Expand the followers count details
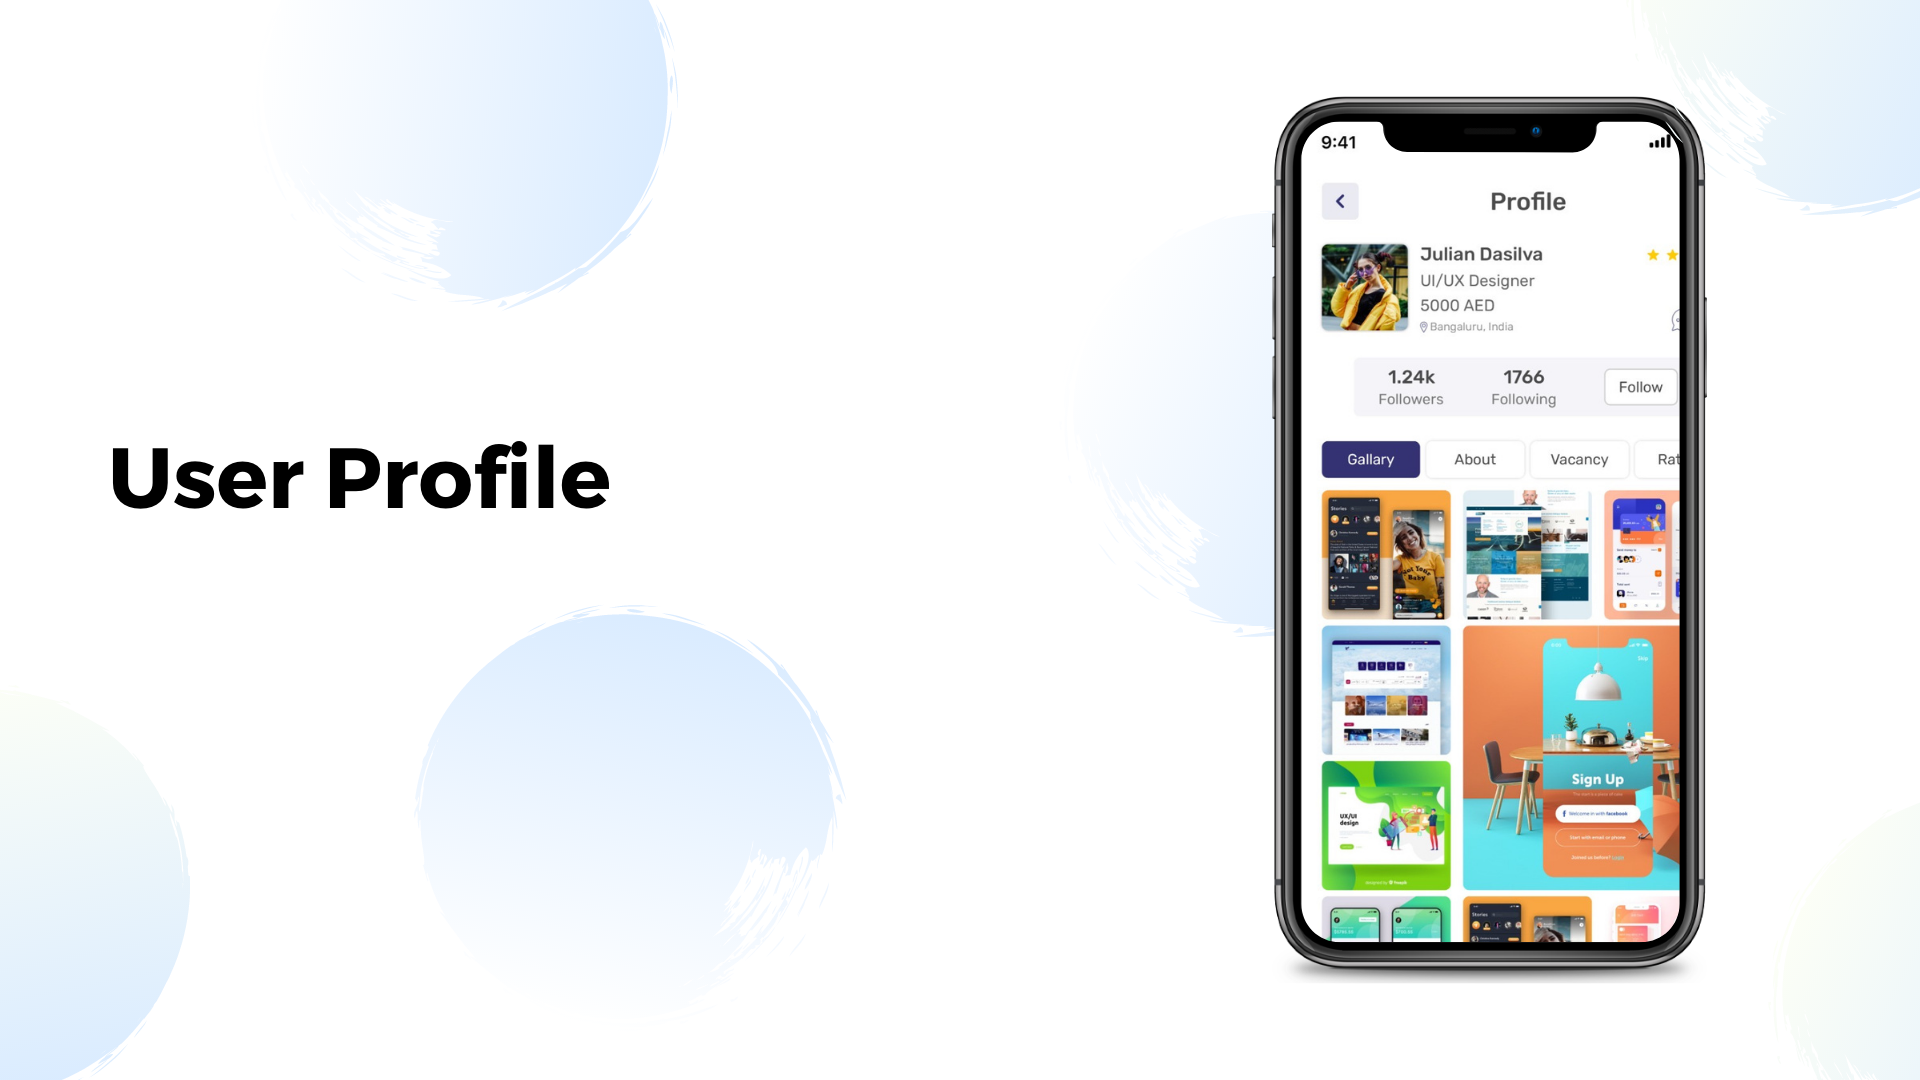Image resolution: width=1920 pixels, height=1080 pixels. (1408, 385)
